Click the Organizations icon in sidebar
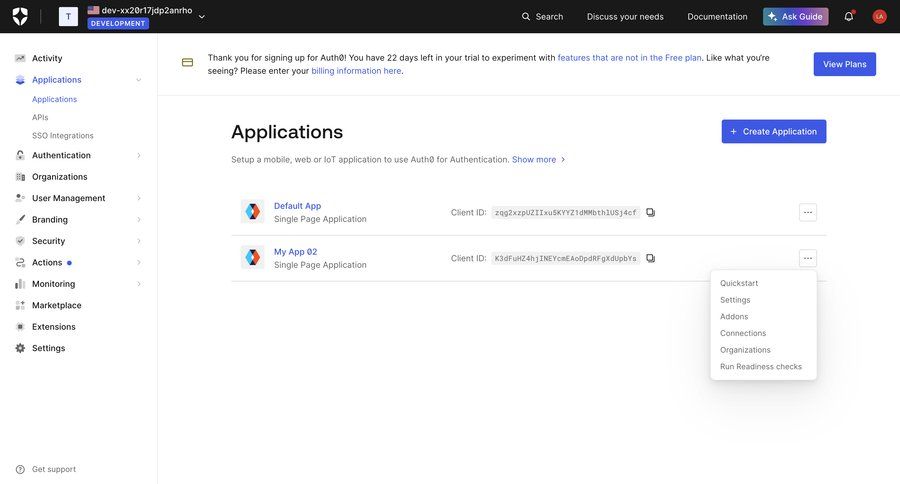 tap(20, 177)
